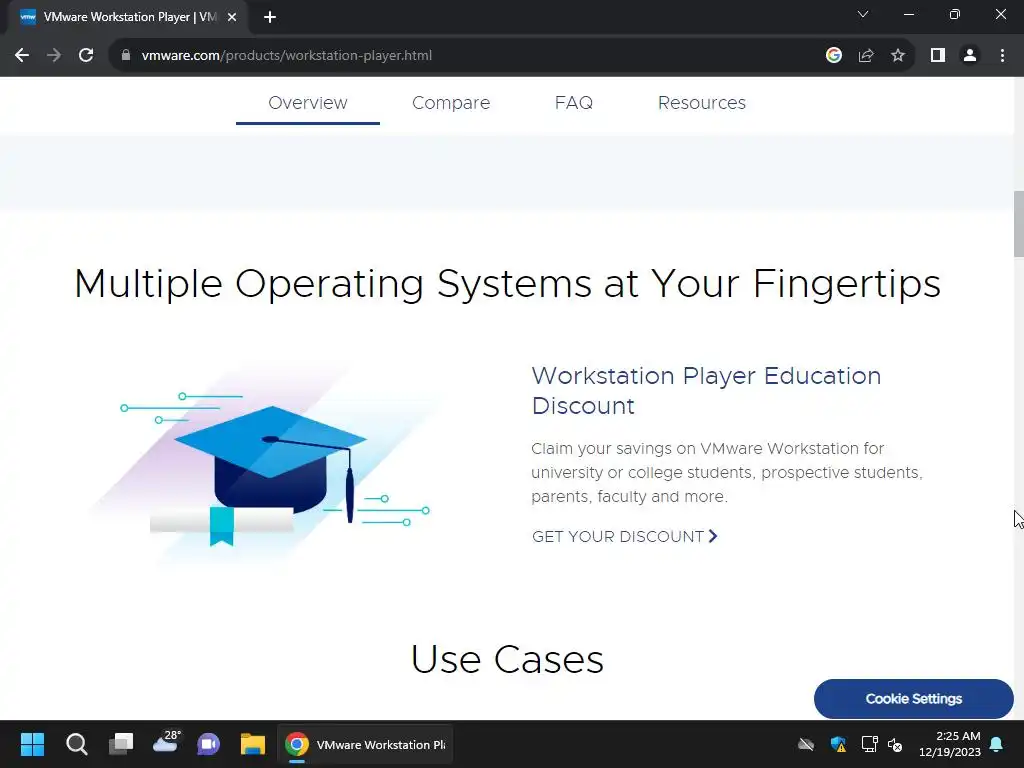Open Task View on taskbar
The image size is (1024, 768).
click(x=121, y=744)
